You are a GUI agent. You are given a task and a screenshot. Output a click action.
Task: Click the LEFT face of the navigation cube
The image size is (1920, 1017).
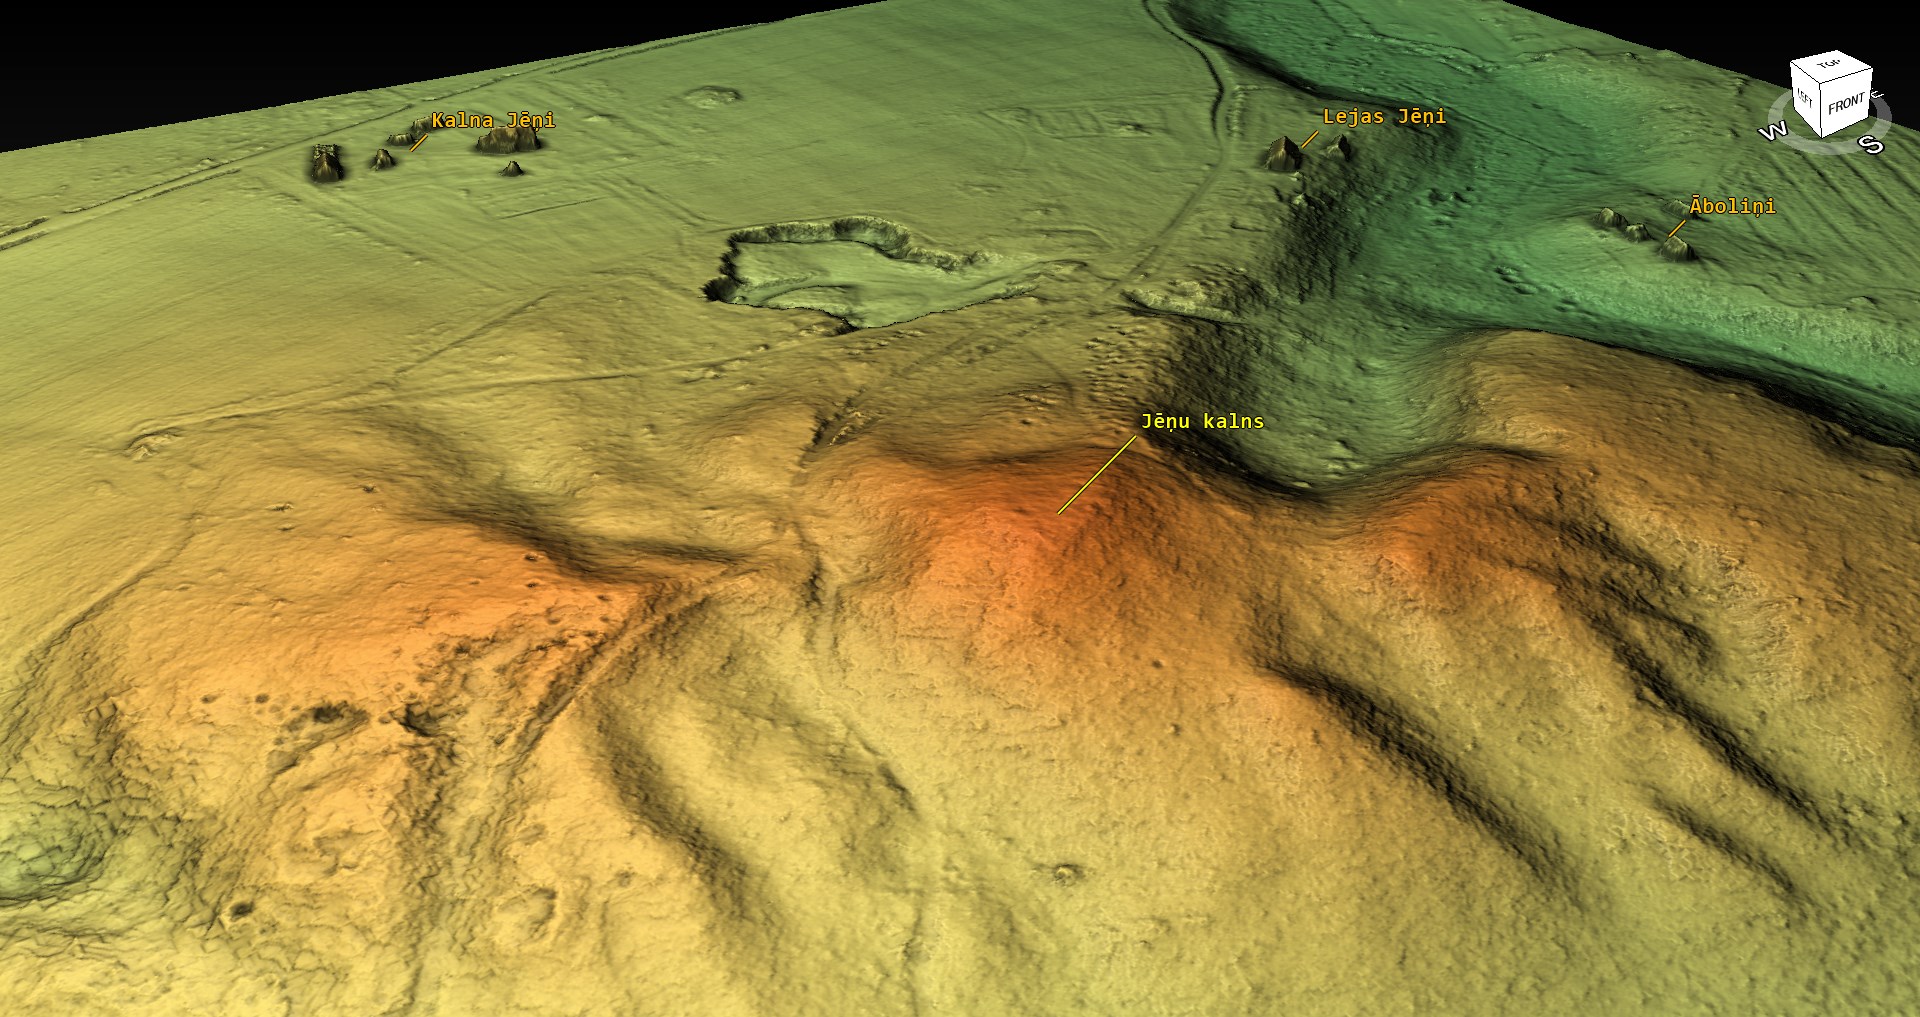pyautogui.click(x=1805, y=98)
